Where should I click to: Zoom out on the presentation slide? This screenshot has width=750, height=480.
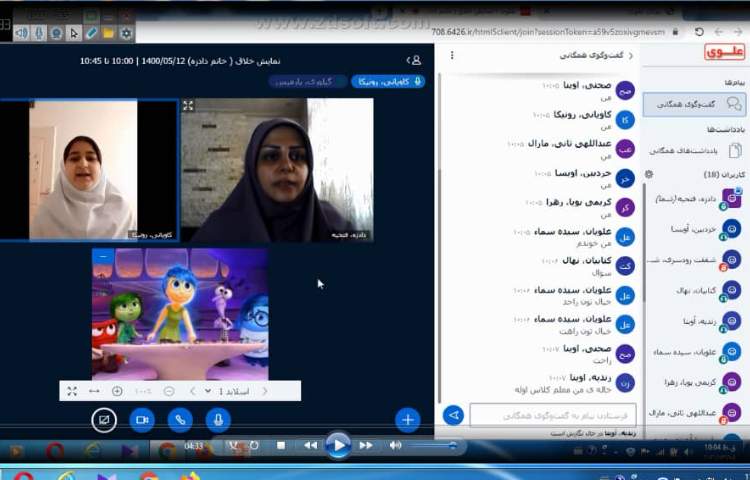pyautogui.click(x=168, y=391)
